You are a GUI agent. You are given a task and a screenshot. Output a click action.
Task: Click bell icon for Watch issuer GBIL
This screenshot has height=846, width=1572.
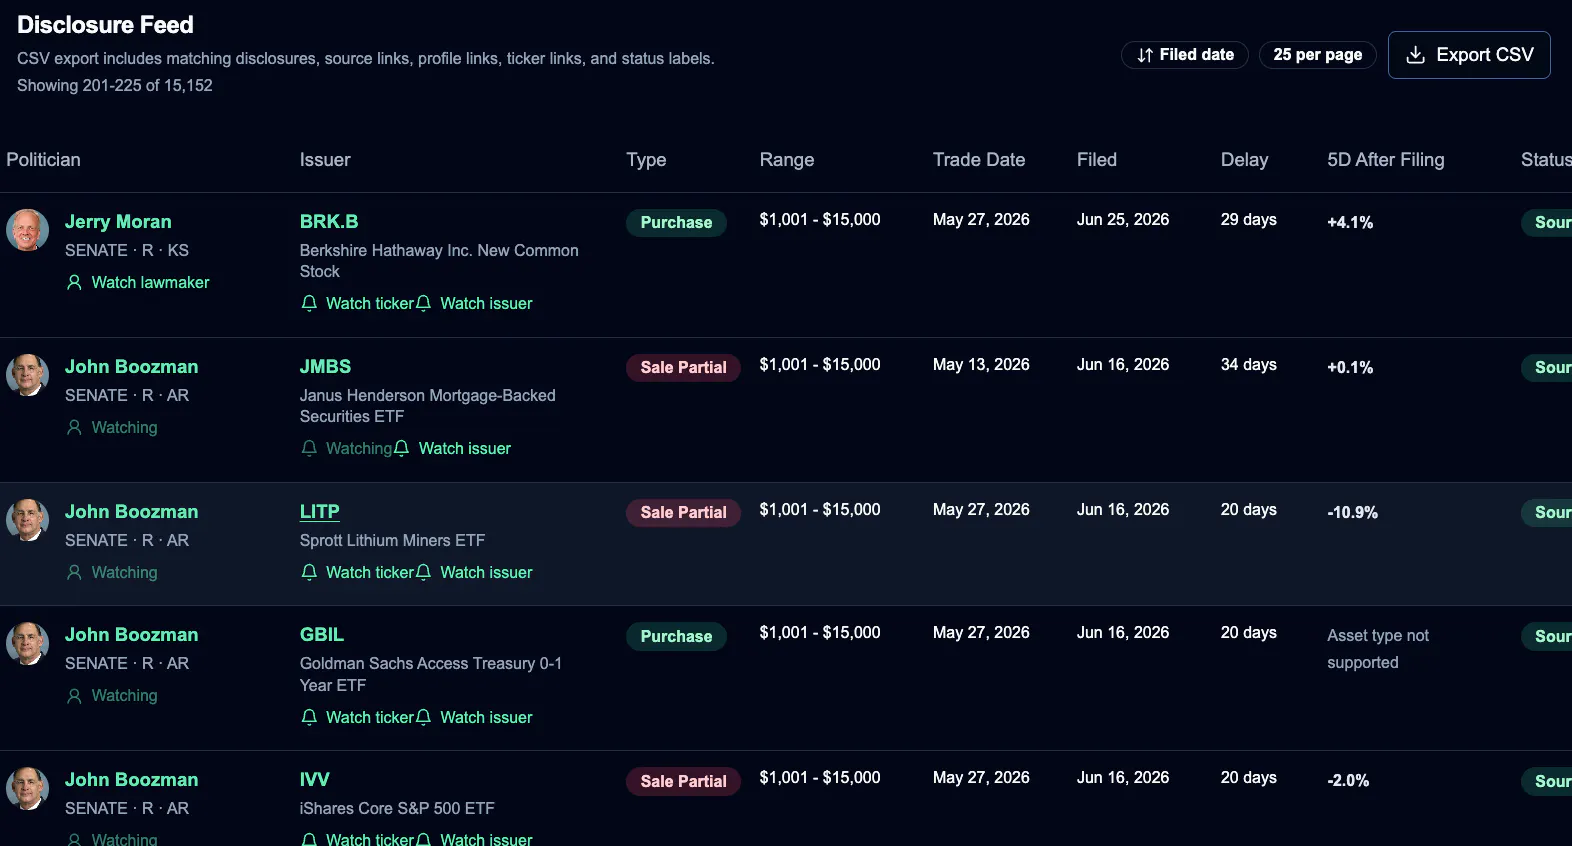(423, 717)
